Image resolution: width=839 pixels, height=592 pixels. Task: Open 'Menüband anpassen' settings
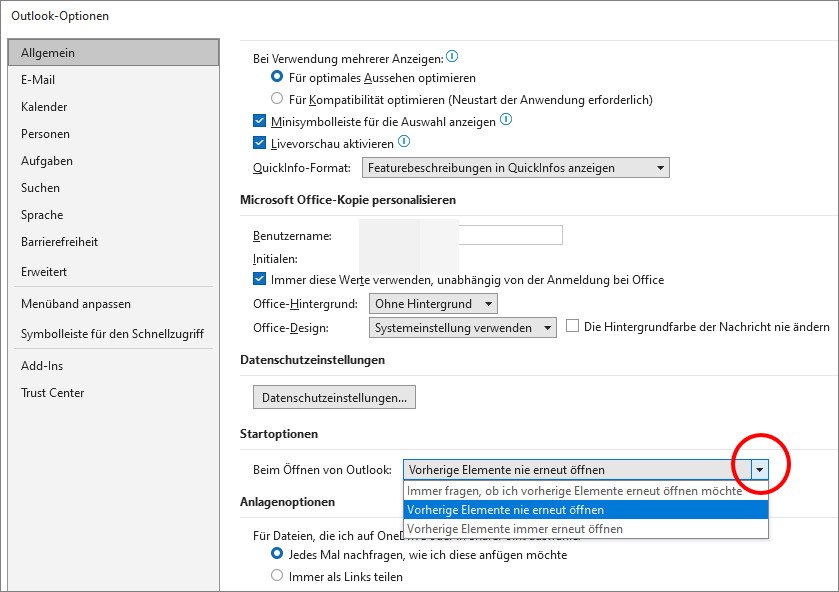pyautogui.click(x=113, y=304)
